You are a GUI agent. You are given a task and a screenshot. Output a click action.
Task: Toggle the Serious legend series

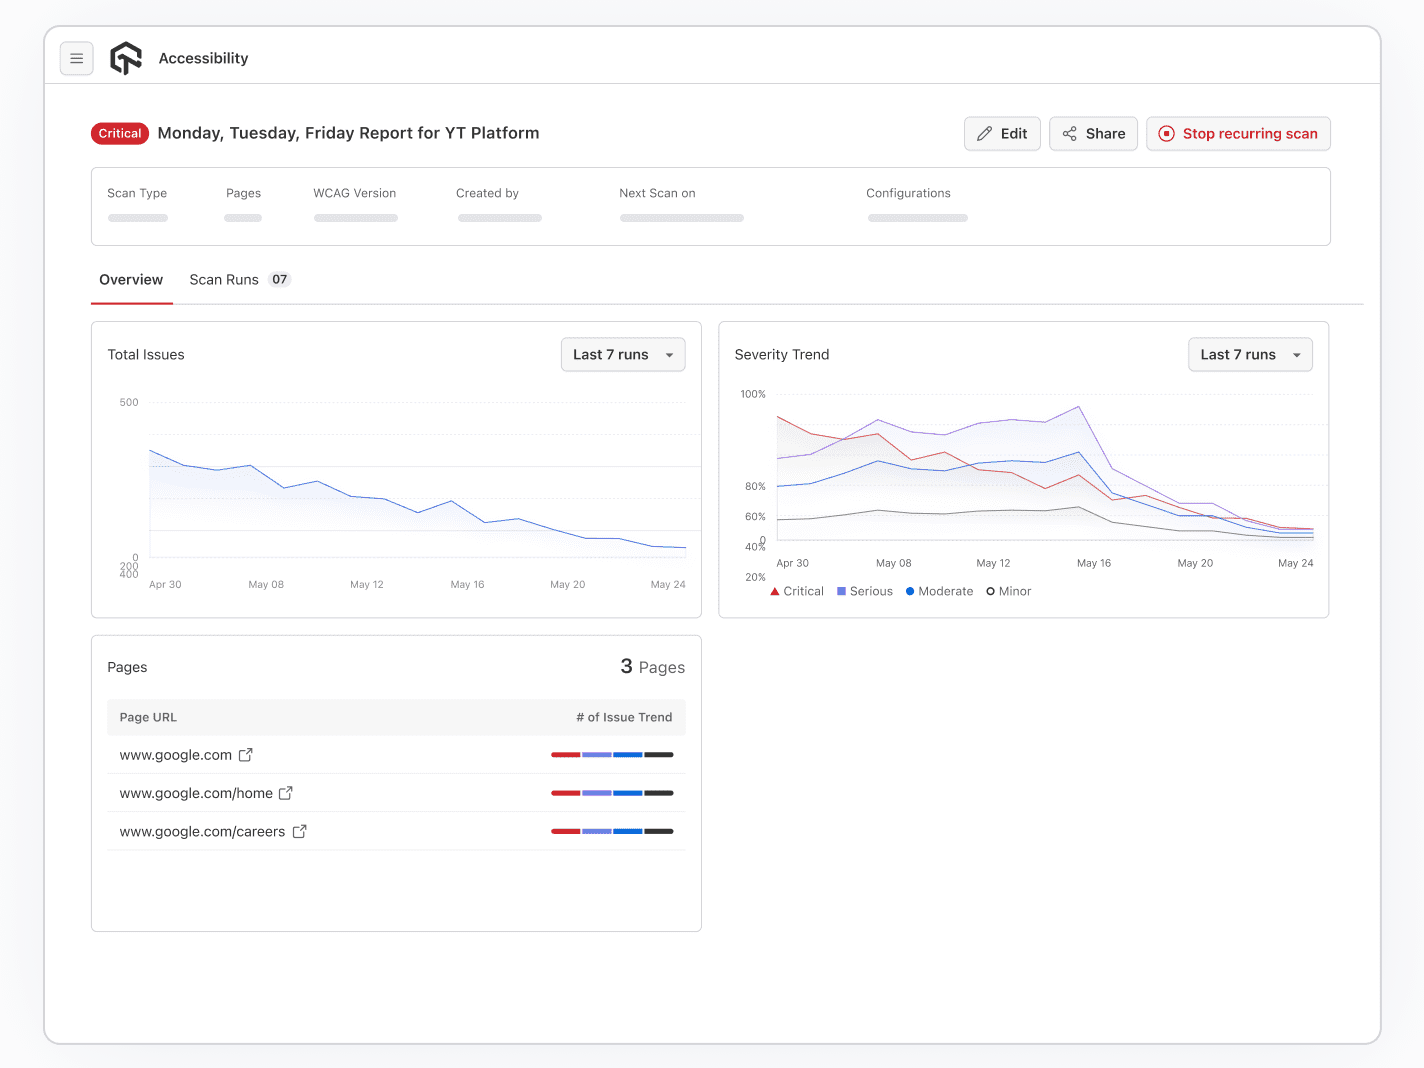(865, 591)
